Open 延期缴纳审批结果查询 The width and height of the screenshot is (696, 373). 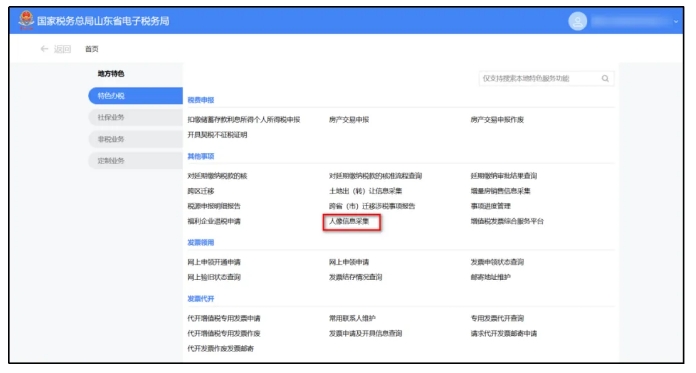(x=504, y=176)
